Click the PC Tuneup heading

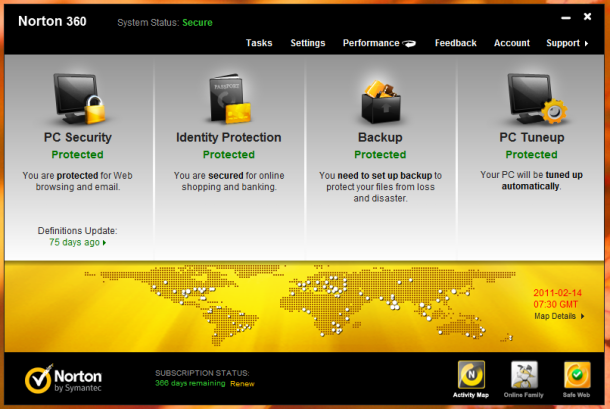point(531,137)
